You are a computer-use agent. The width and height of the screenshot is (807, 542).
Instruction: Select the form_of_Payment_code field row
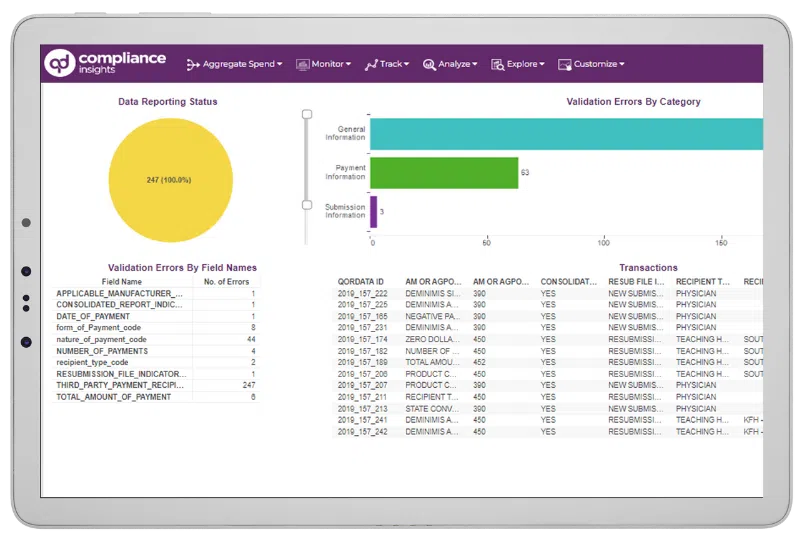click(155, 328)
